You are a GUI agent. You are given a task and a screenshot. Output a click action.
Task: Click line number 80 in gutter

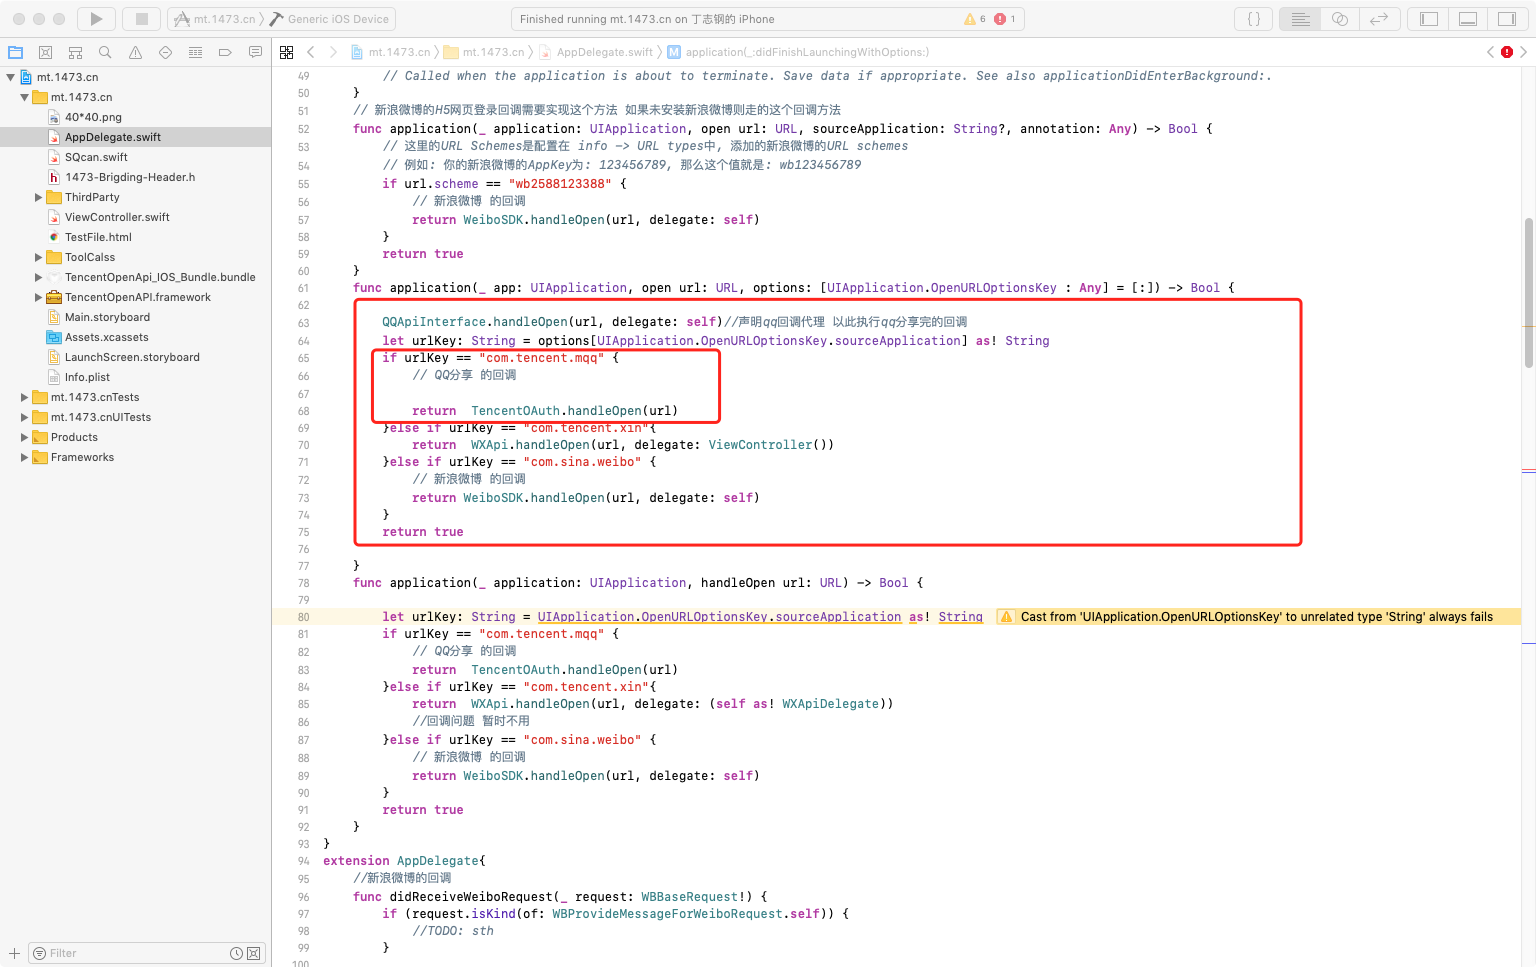click(x=303, y=617)
